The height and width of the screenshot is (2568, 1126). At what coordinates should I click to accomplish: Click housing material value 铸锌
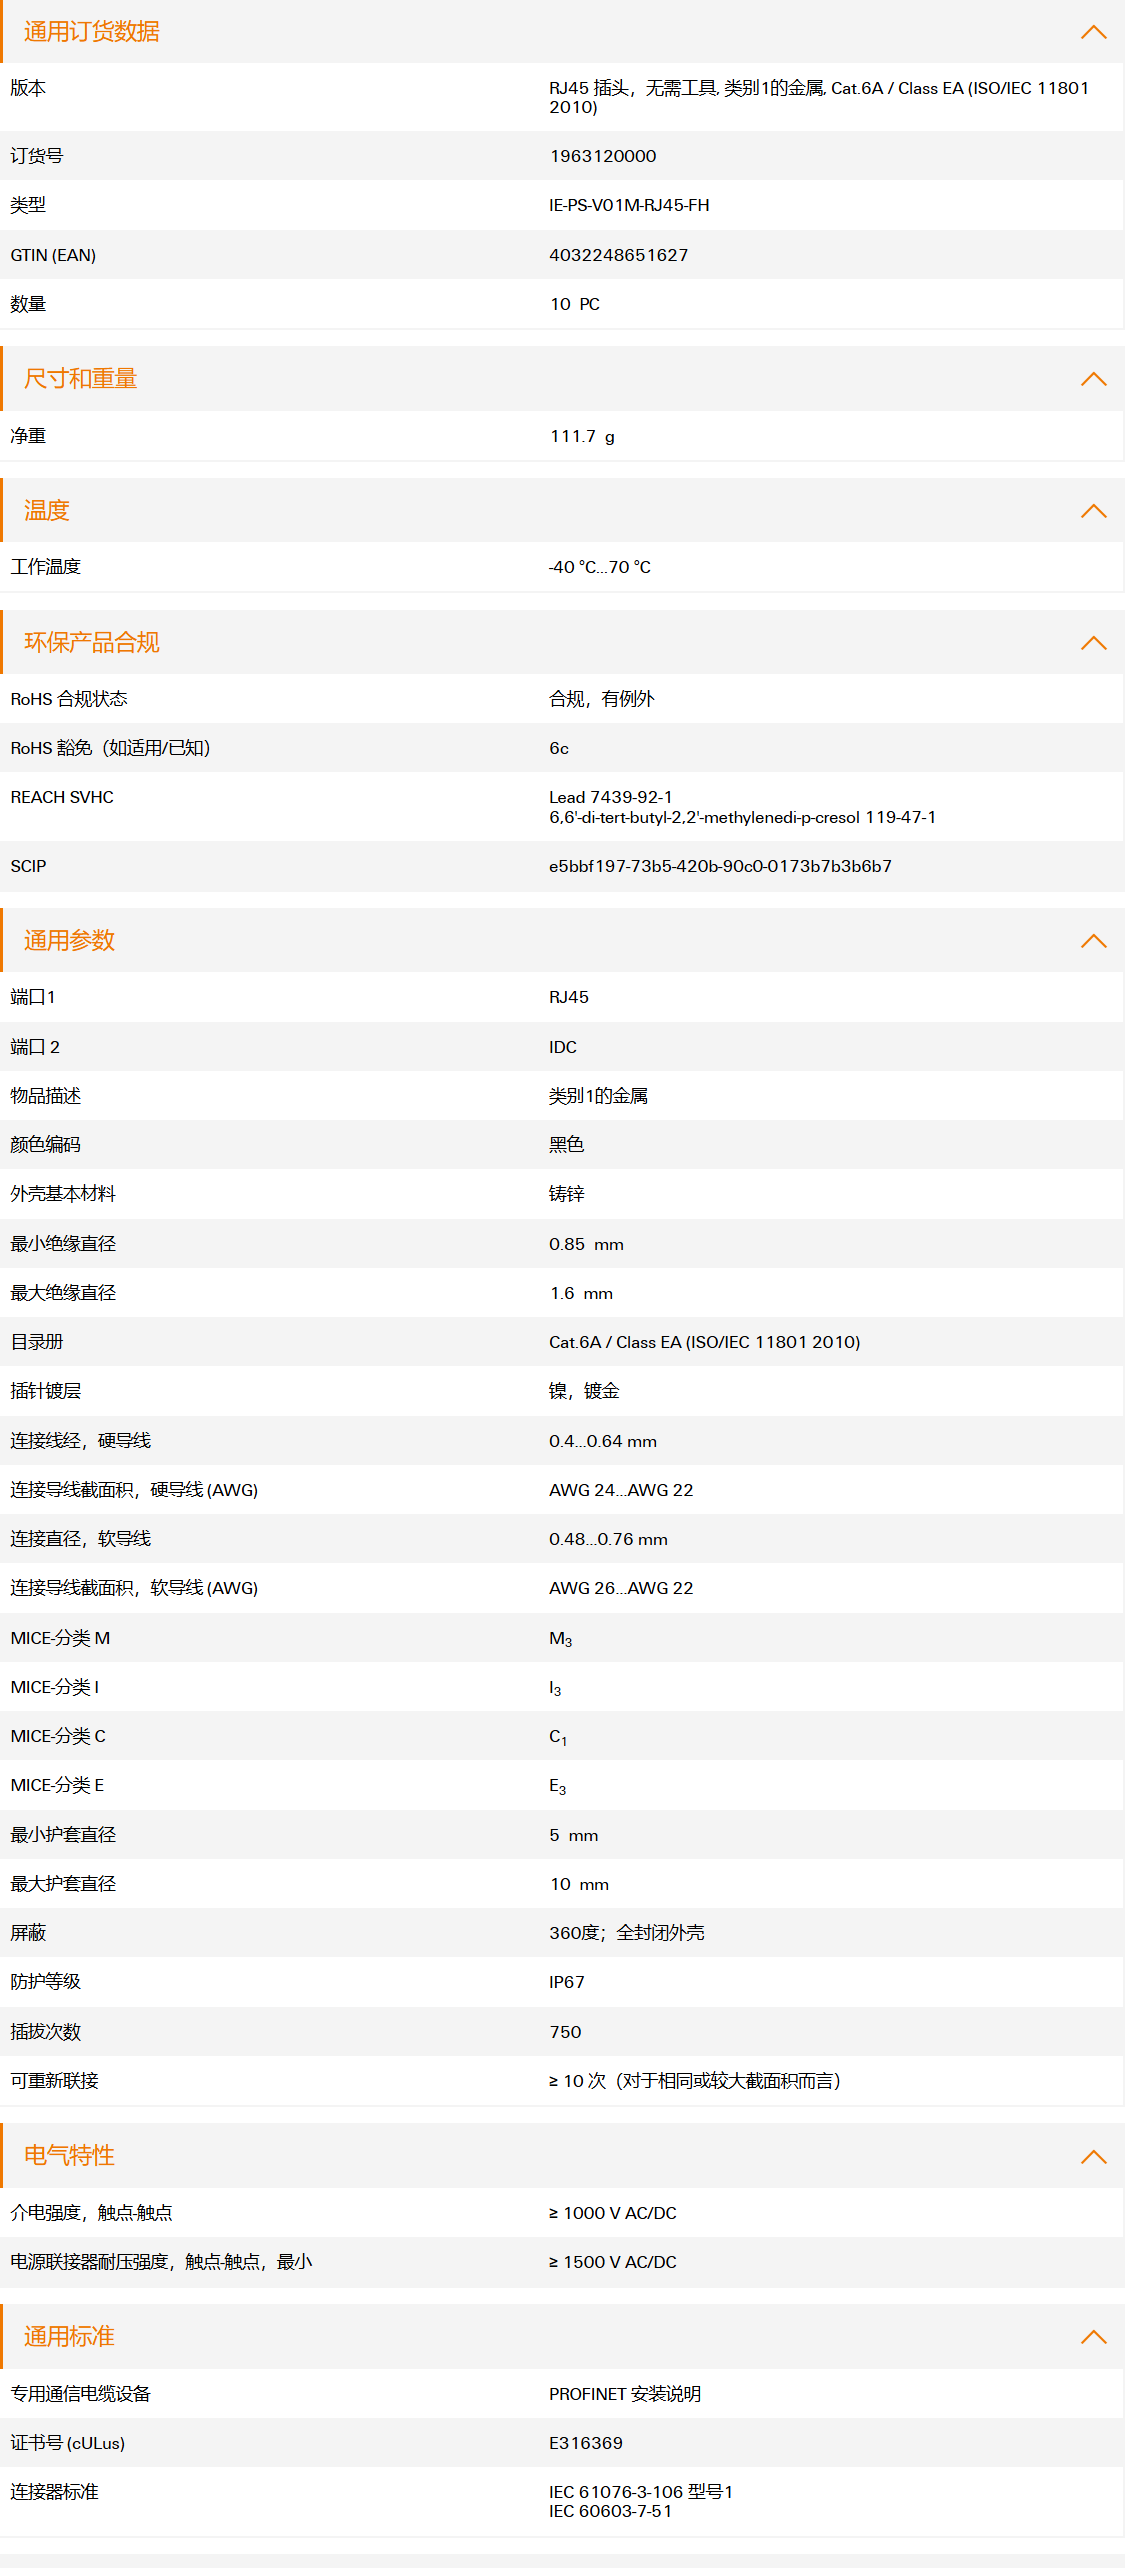[566, 1194]
